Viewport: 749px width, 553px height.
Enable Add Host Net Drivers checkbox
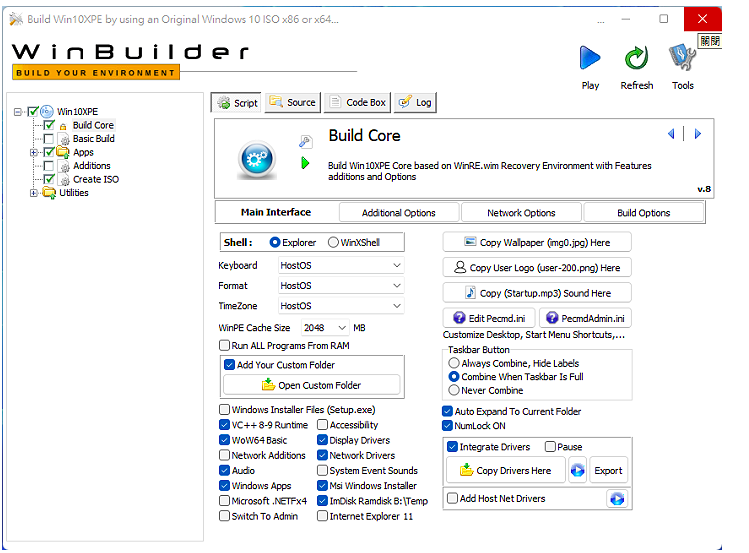[452, 499]
